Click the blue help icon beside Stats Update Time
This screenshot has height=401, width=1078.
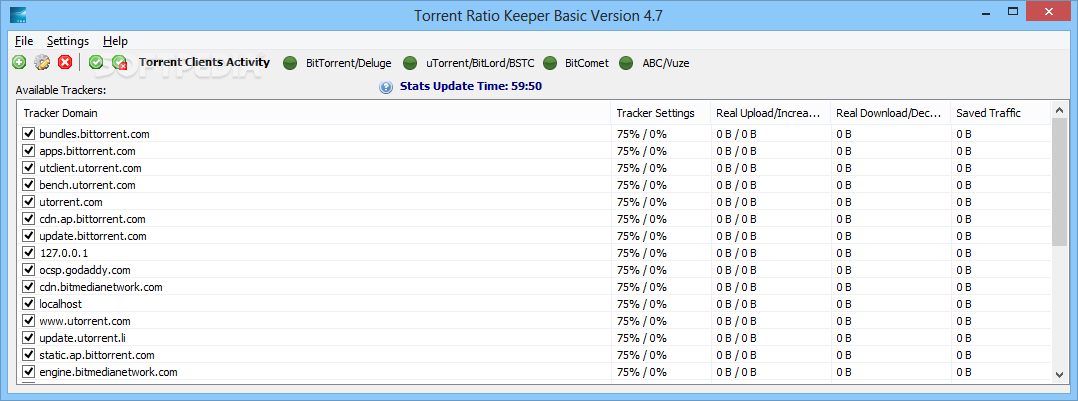click(386, 87)
